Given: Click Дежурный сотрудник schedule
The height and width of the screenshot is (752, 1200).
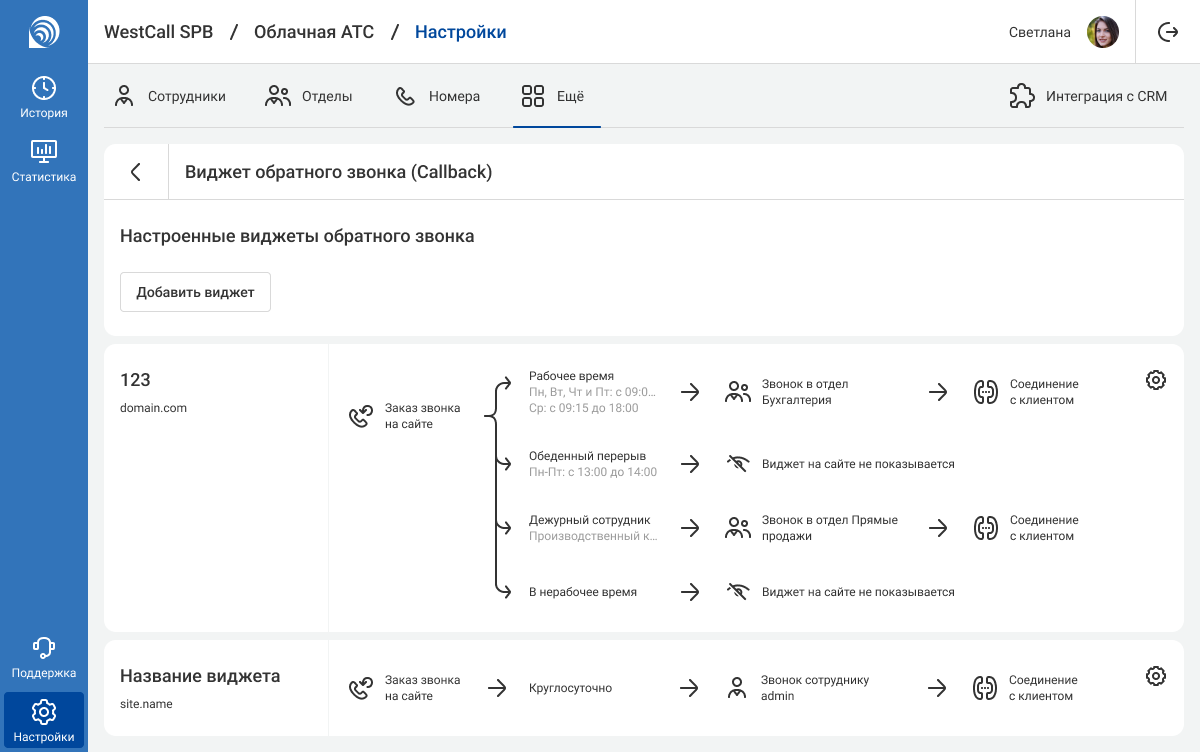Looking at the screenshot, I should click(593, 528).
